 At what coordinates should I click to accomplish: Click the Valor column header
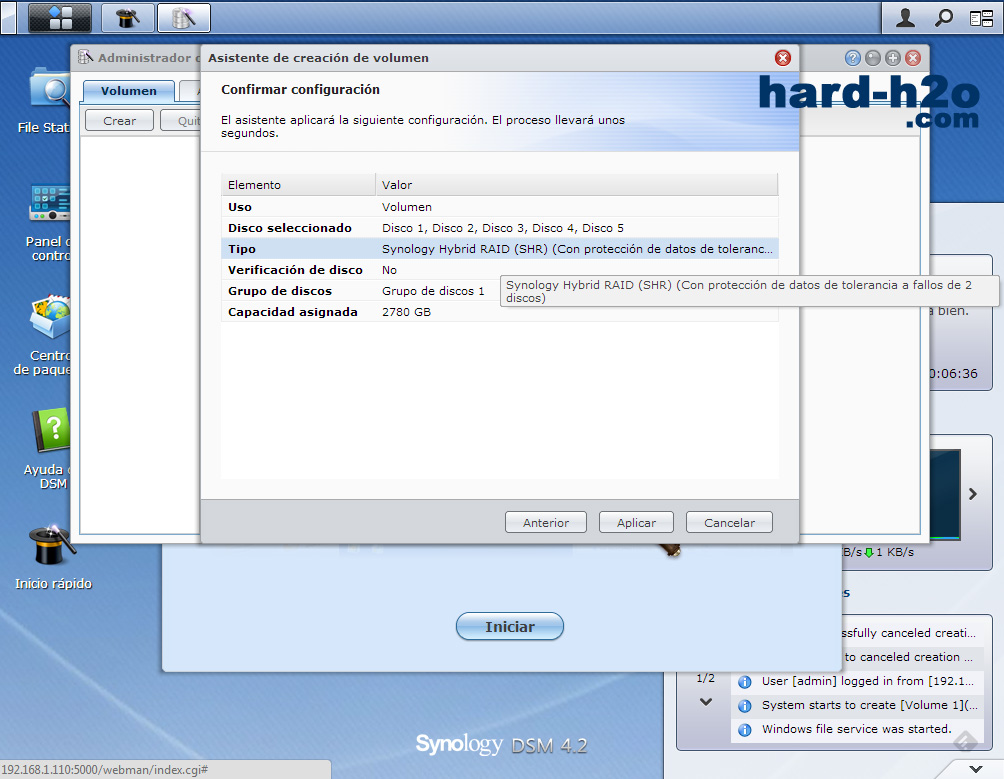tap(576, 184)
